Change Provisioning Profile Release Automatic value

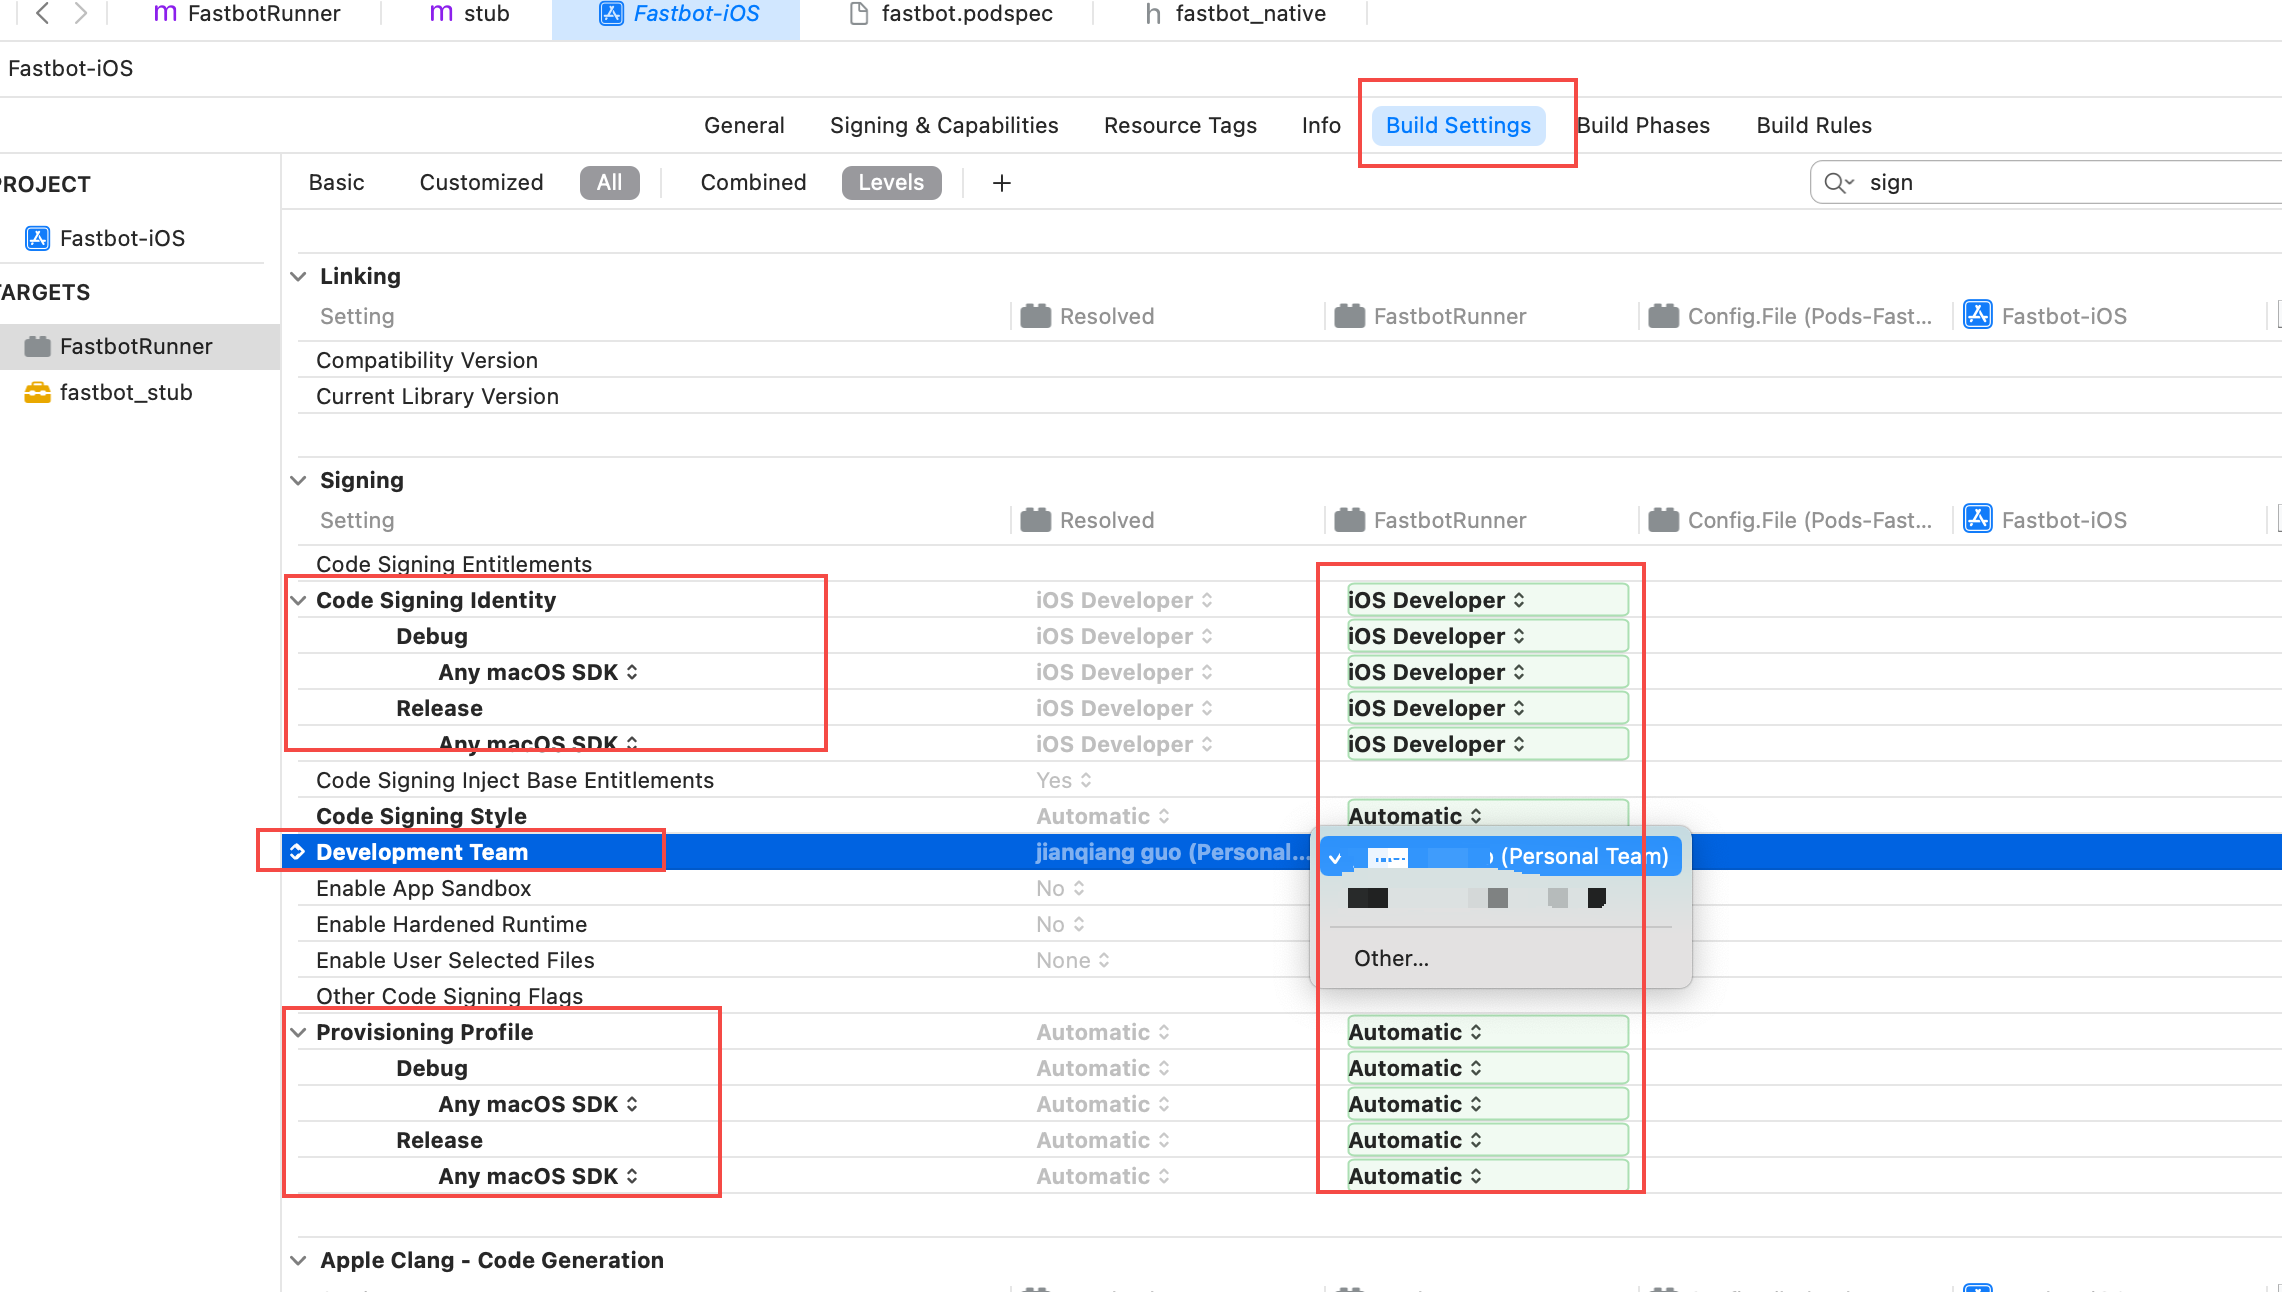tap(1486, 1140)
